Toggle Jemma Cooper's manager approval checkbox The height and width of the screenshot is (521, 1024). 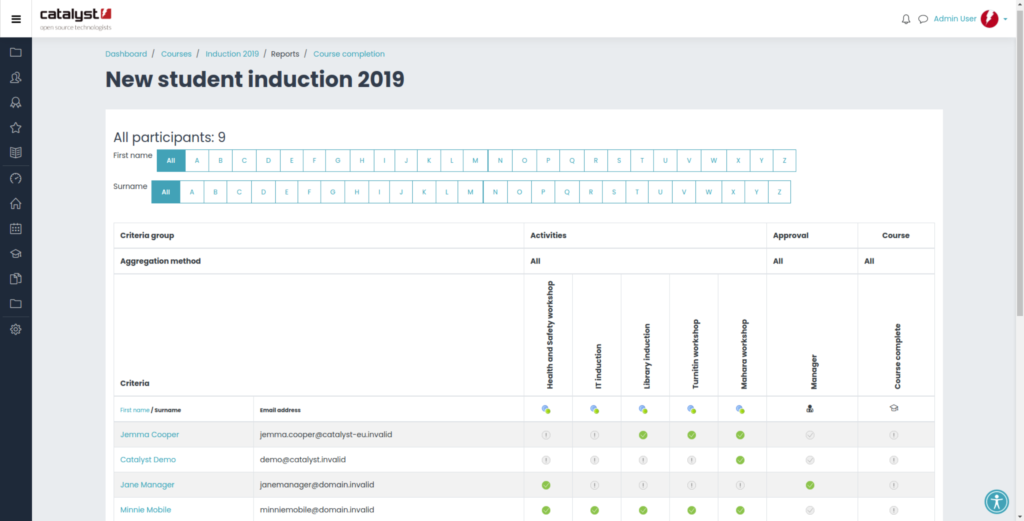point(810,435)
